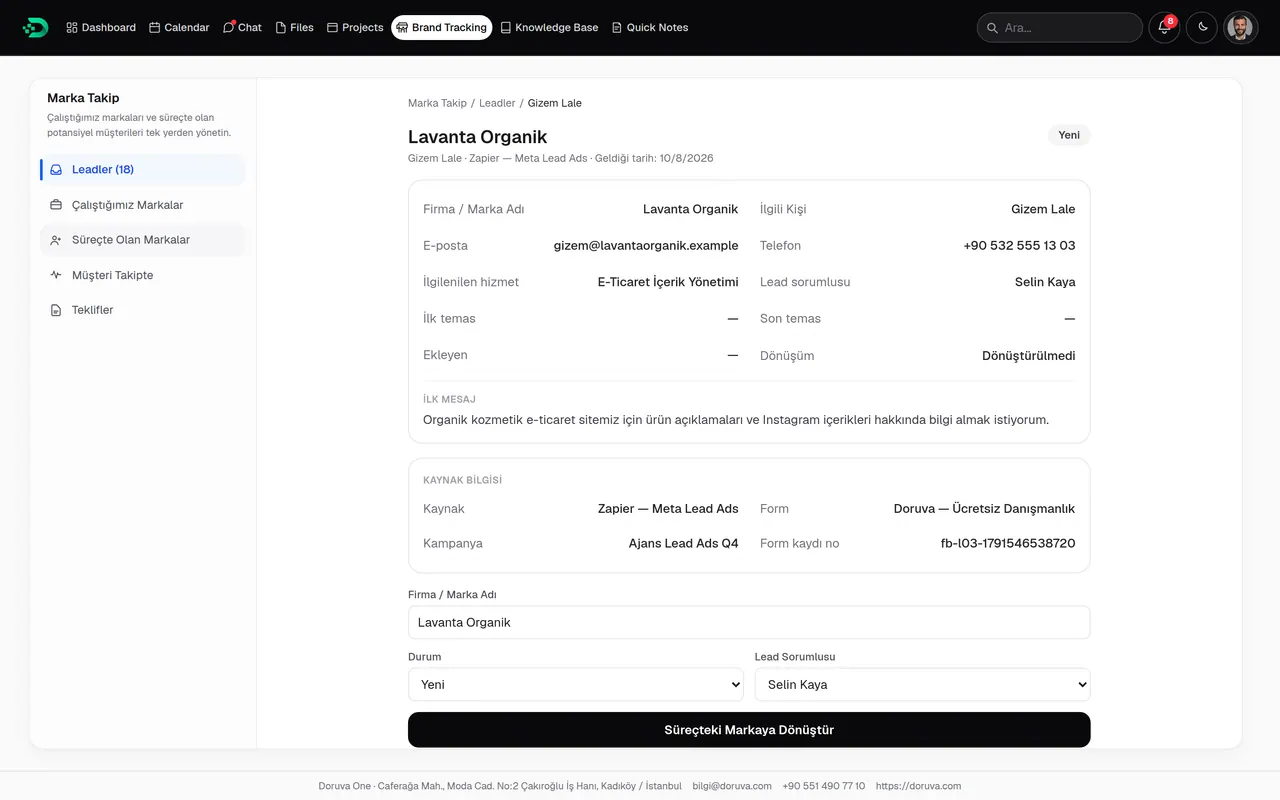
Task: Open the Knowledge Base page
Action: pos(549,28)
